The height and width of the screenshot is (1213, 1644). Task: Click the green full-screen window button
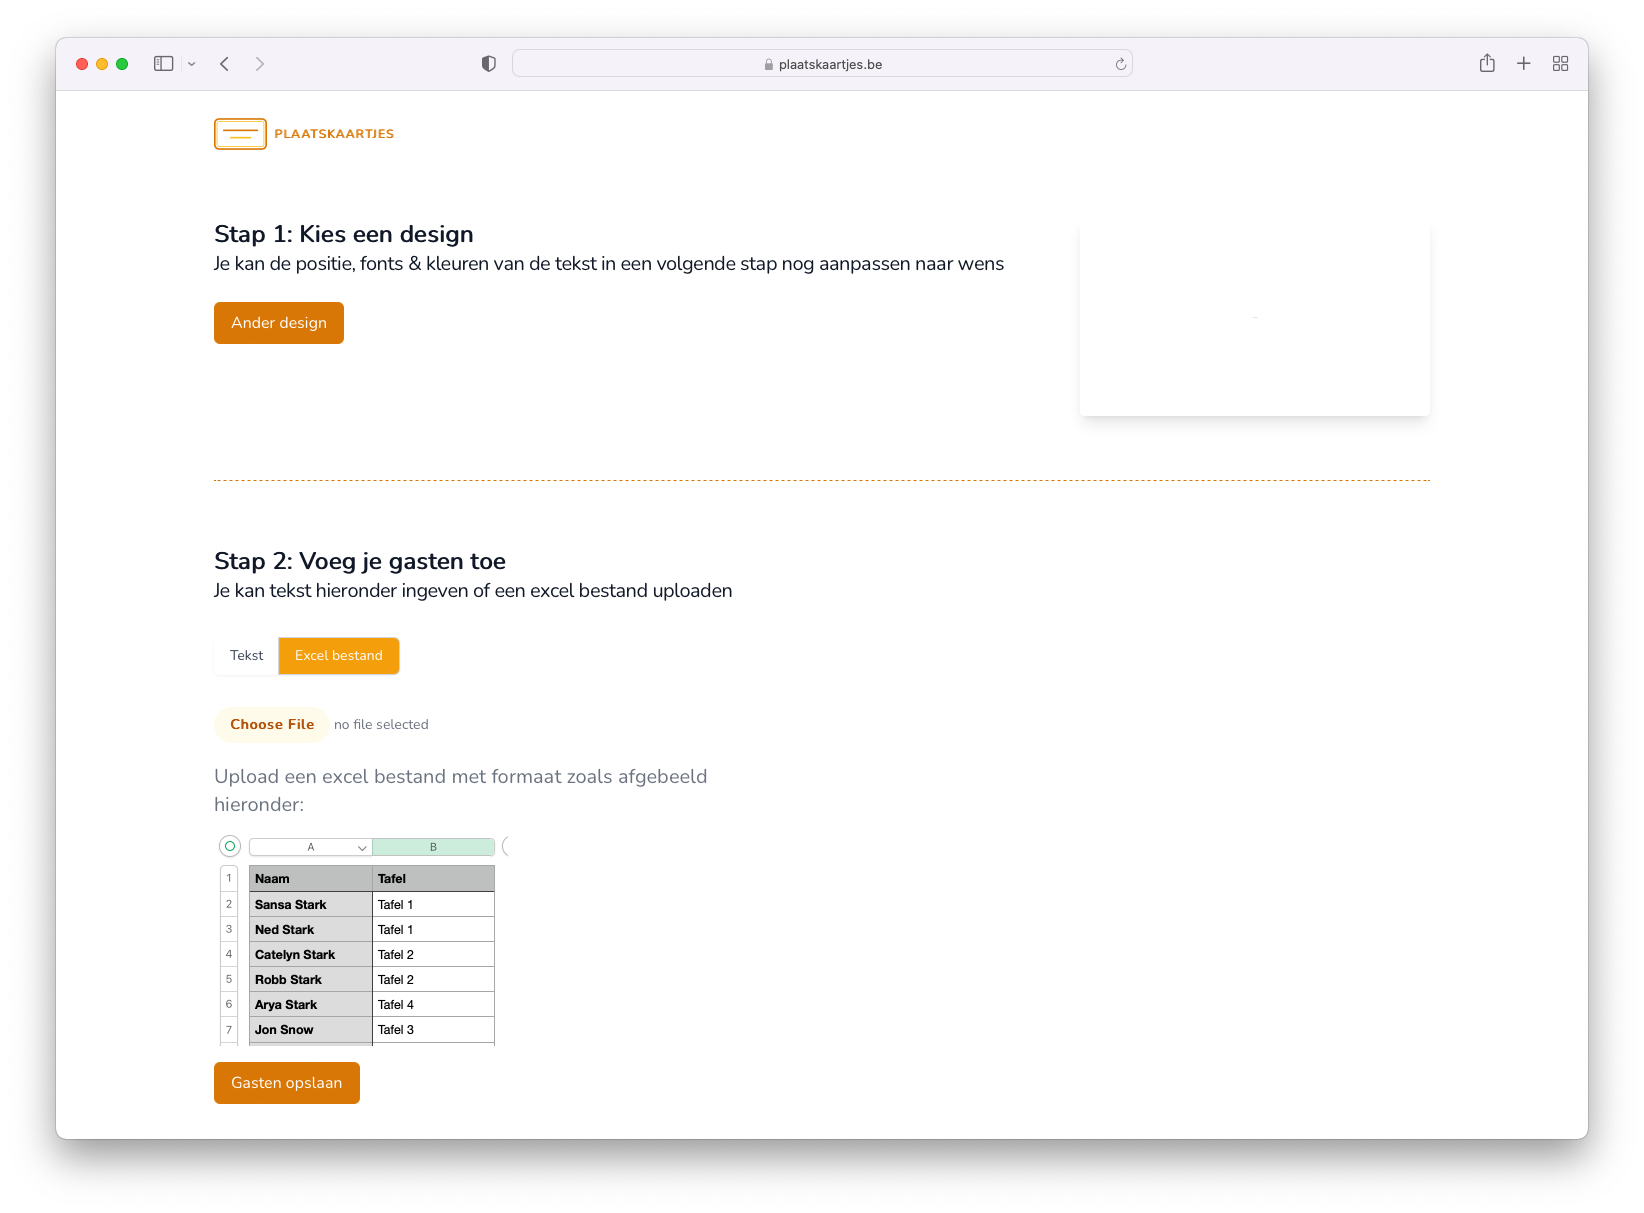[122, 64]
